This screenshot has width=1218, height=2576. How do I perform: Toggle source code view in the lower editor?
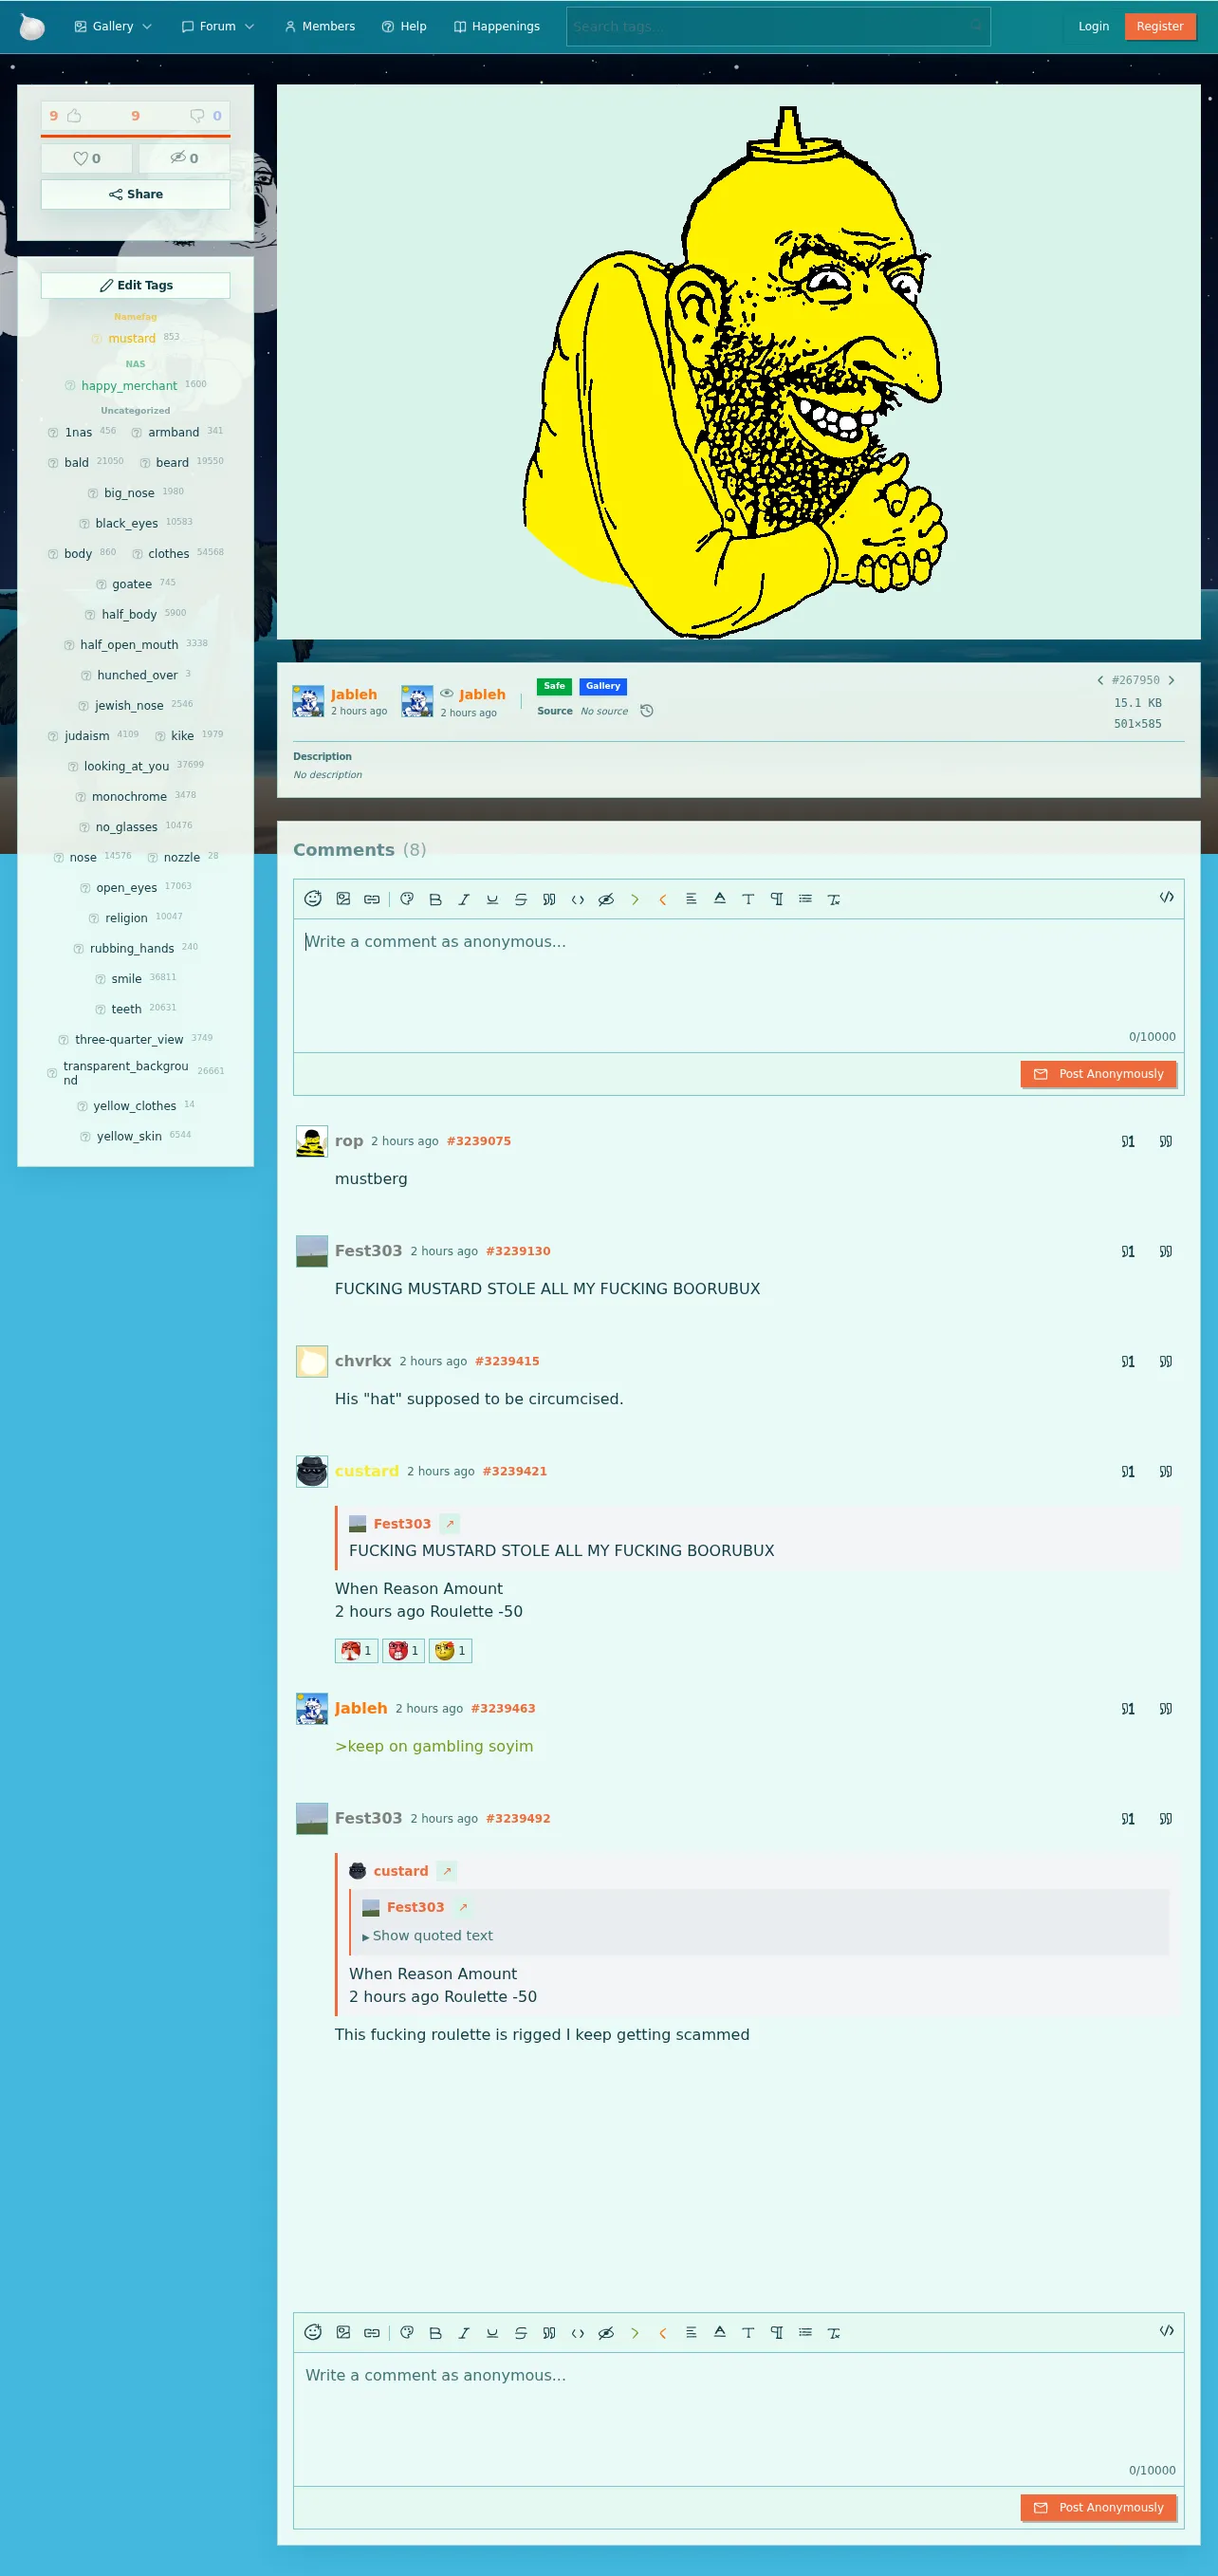[1166, 2330]
